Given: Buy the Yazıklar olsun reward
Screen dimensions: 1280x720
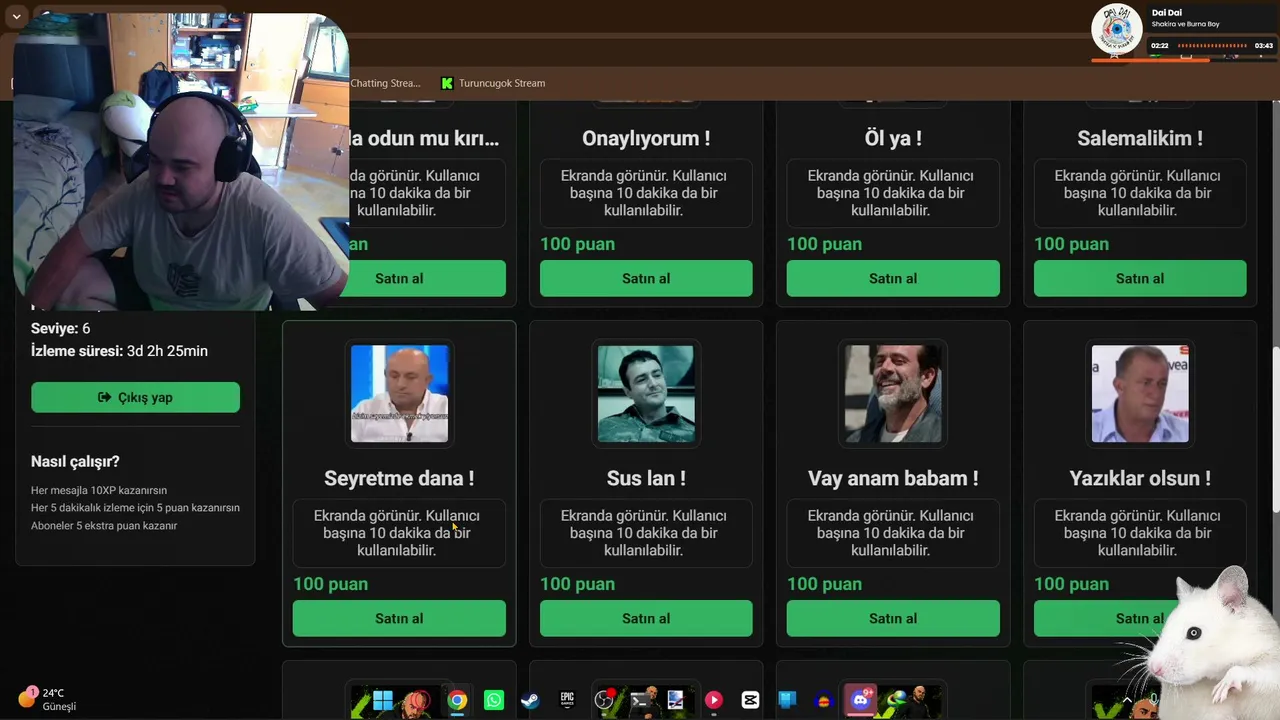Looking at the screenshot, I should 1140,618.
